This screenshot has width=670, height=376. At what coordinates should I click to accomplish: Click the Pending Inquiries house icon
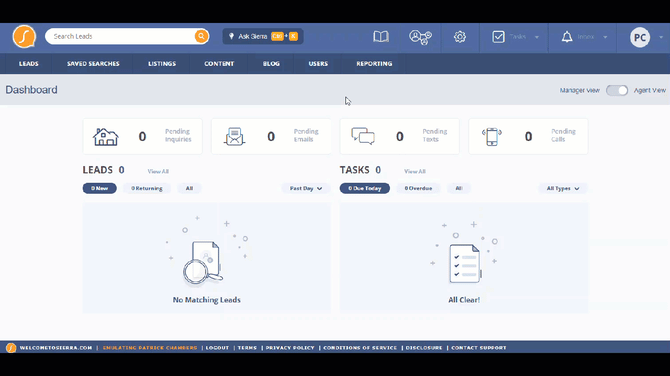click(106, 137)
